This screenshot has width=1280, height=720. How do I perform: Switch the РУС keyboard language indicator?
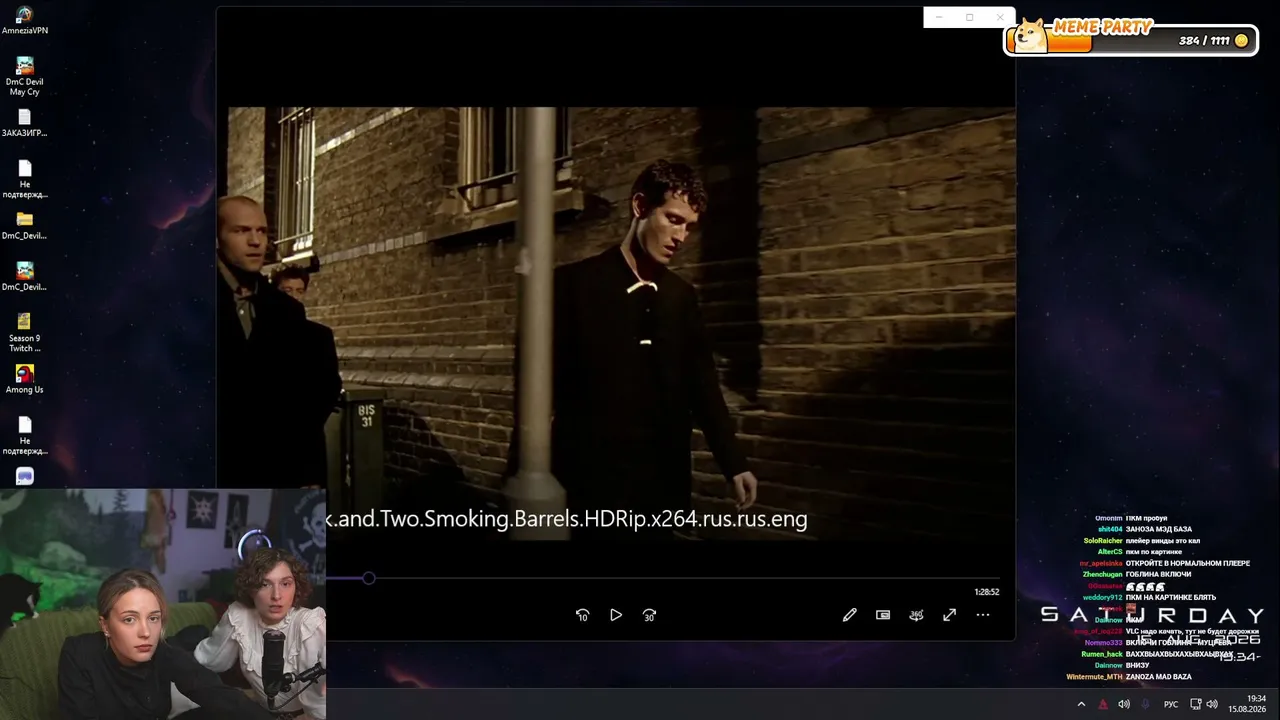[1171, 704]
